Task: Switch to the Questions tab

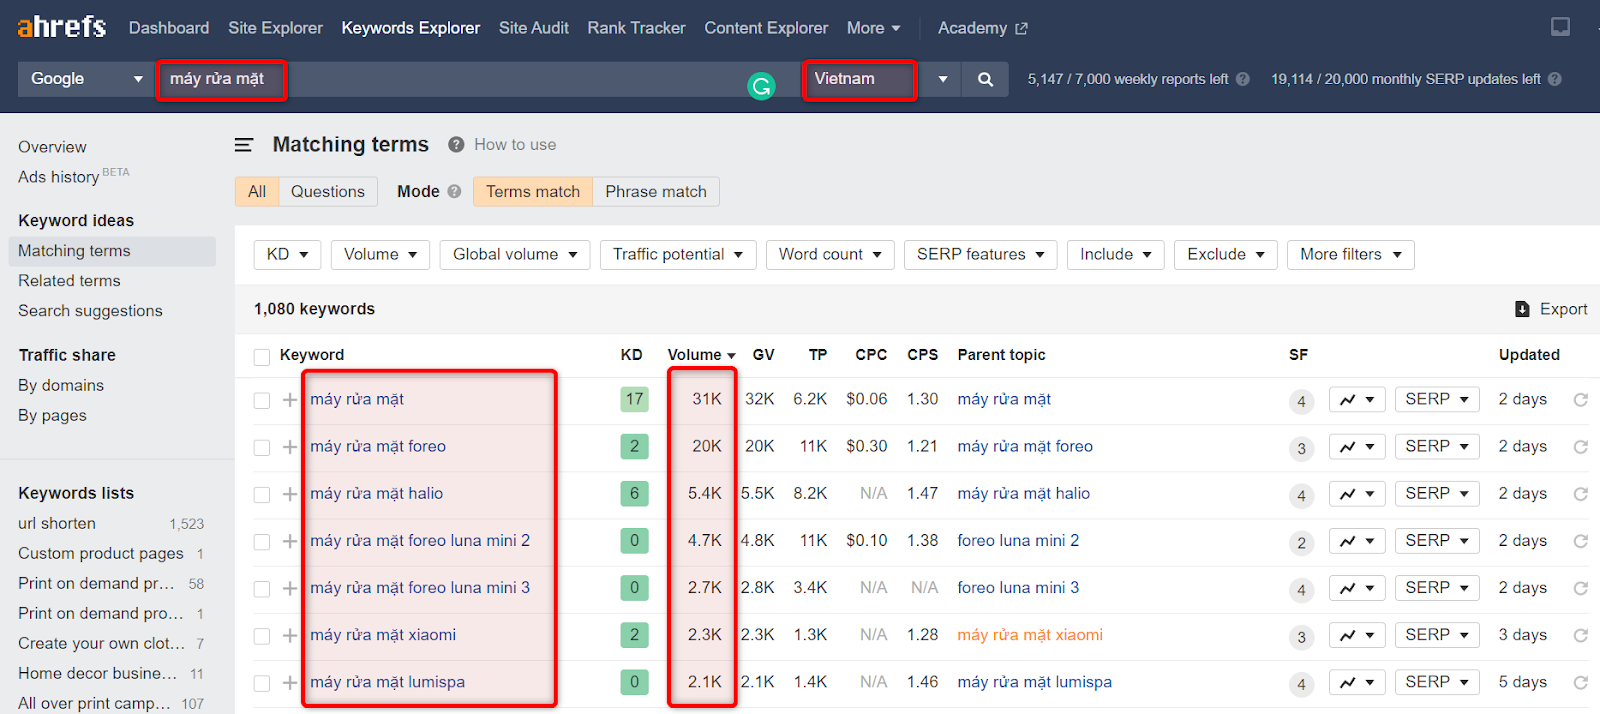Action: point(328,191)
